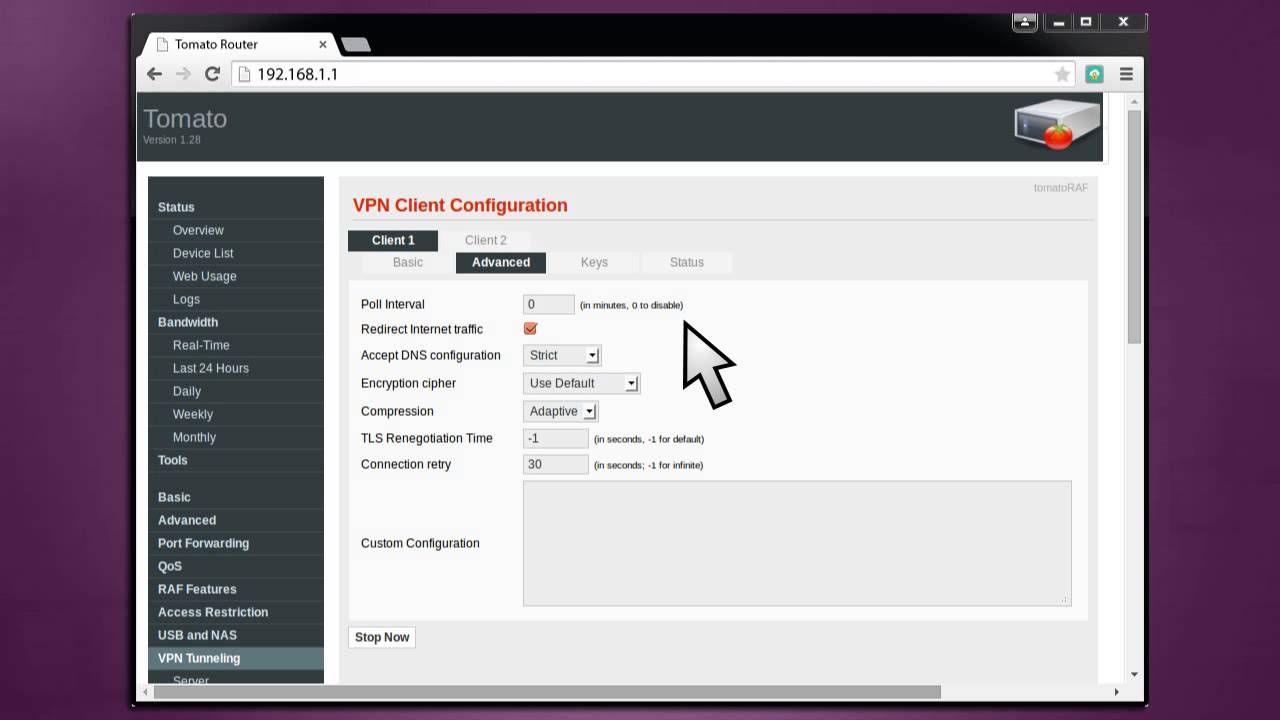
Task: Open the VPN Status tab
Action: (687, 262)
